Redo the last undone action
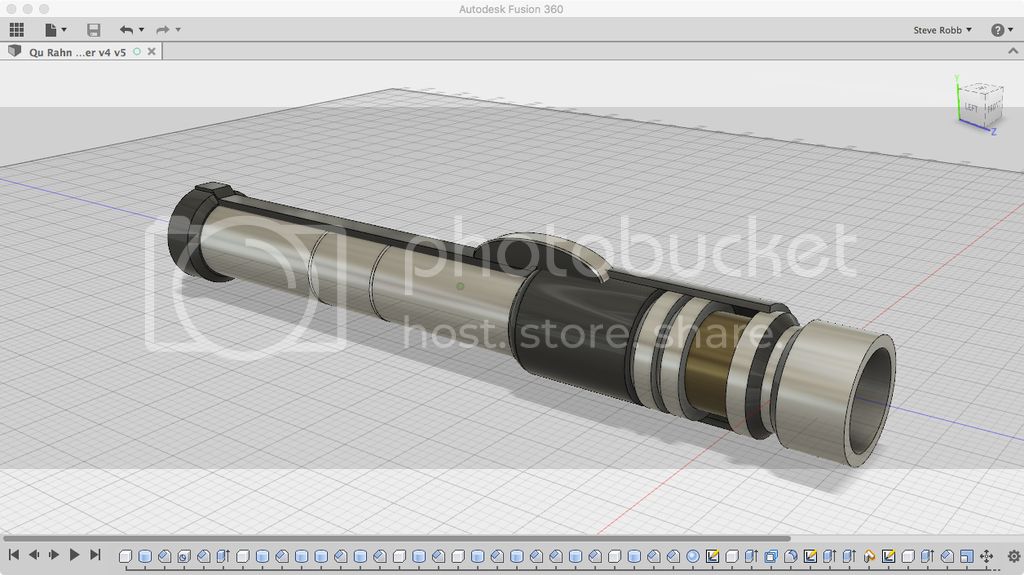 click(163, 29)
